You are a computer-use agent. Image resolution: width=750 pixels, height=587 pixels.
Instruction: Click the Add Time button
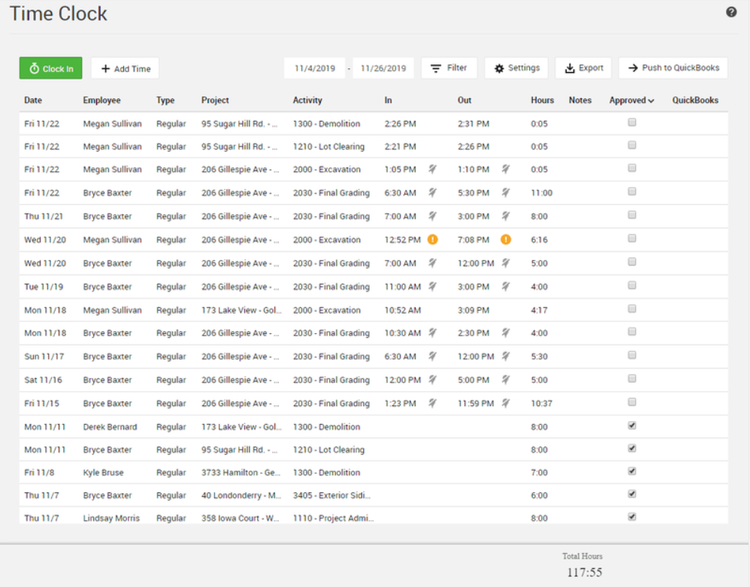[125, 69]
